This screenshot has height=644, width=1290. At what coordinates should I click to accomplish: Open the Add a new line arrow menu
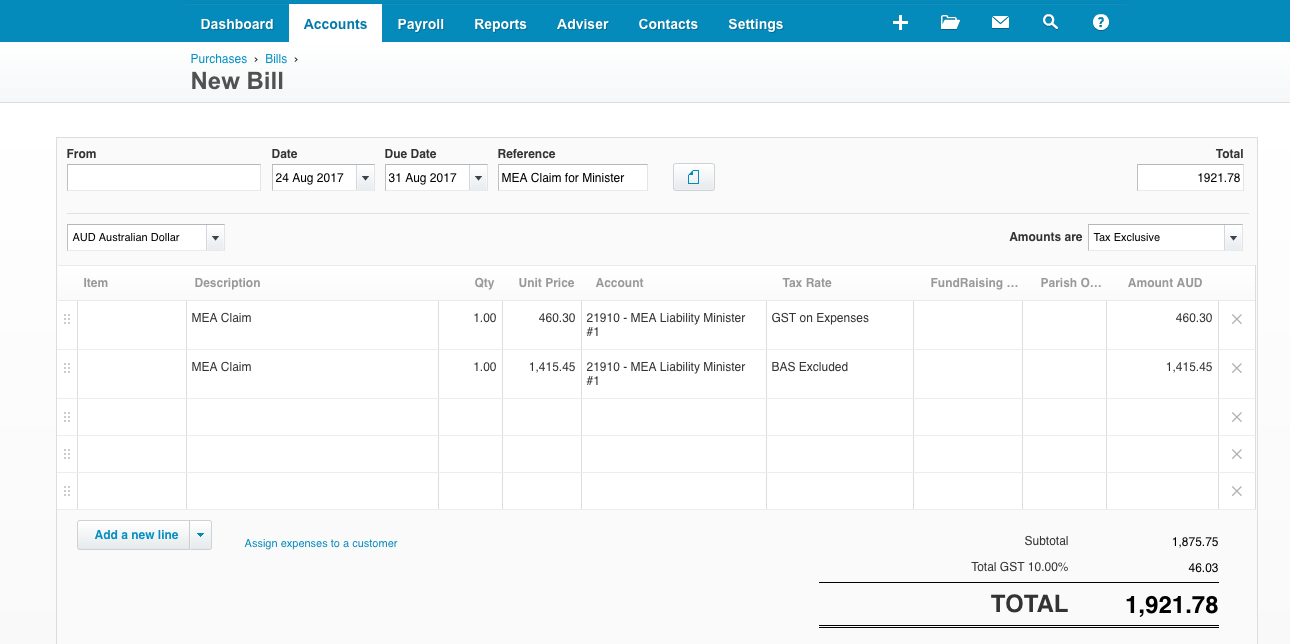[201, 535]
